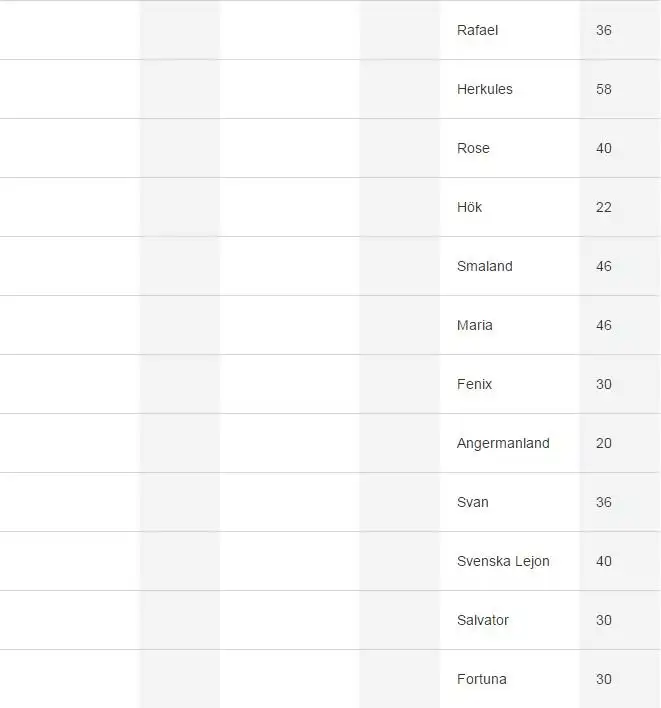This screenshot has width=661, height=708.
Task: Click the Rose ship name
Action: 473,148
